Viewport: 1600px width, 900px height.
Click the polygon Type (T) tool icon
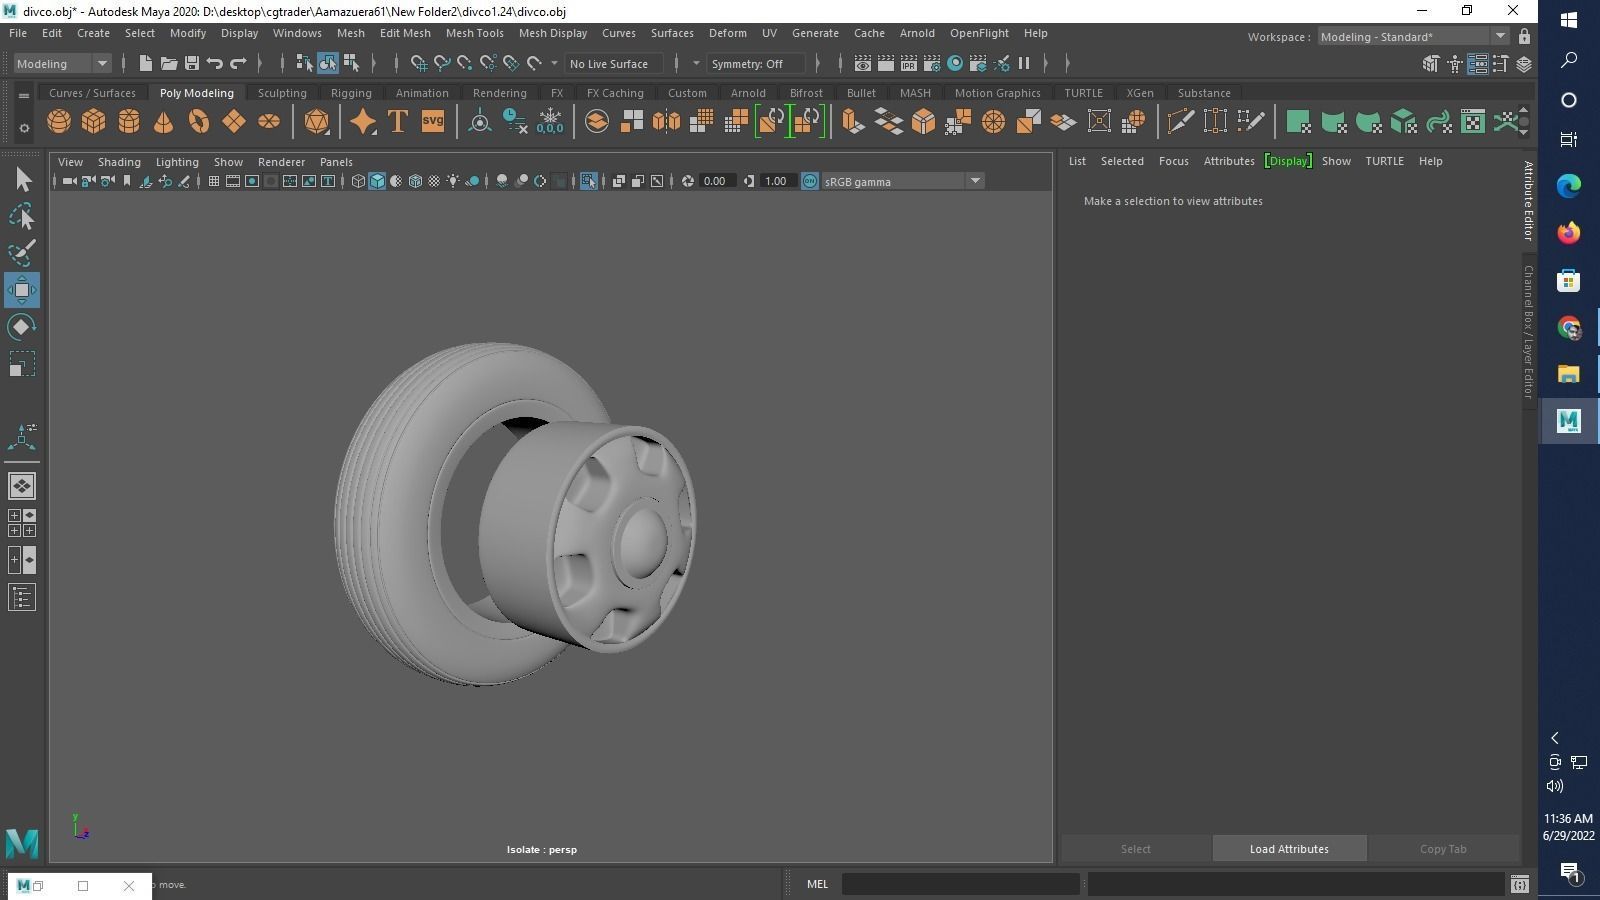pos(398,122)
